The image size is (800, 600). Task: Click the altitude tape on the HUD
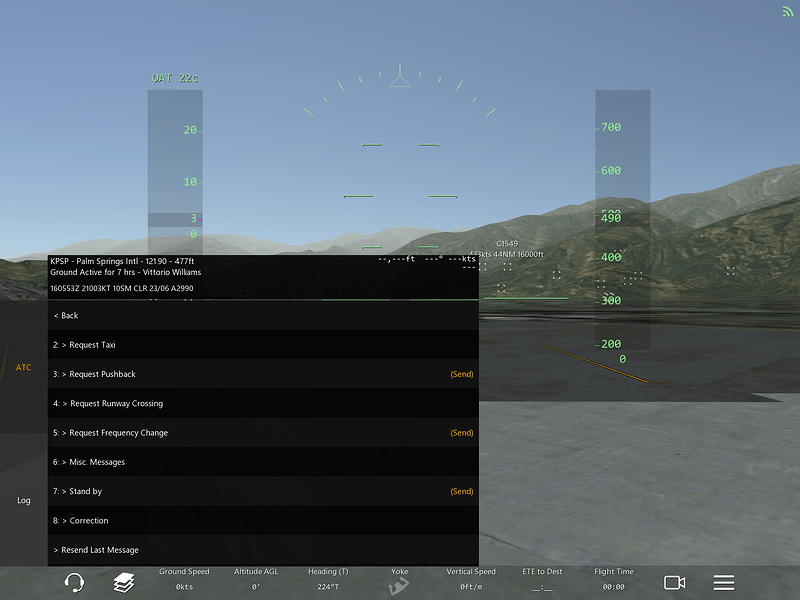(x=622, y=220)
